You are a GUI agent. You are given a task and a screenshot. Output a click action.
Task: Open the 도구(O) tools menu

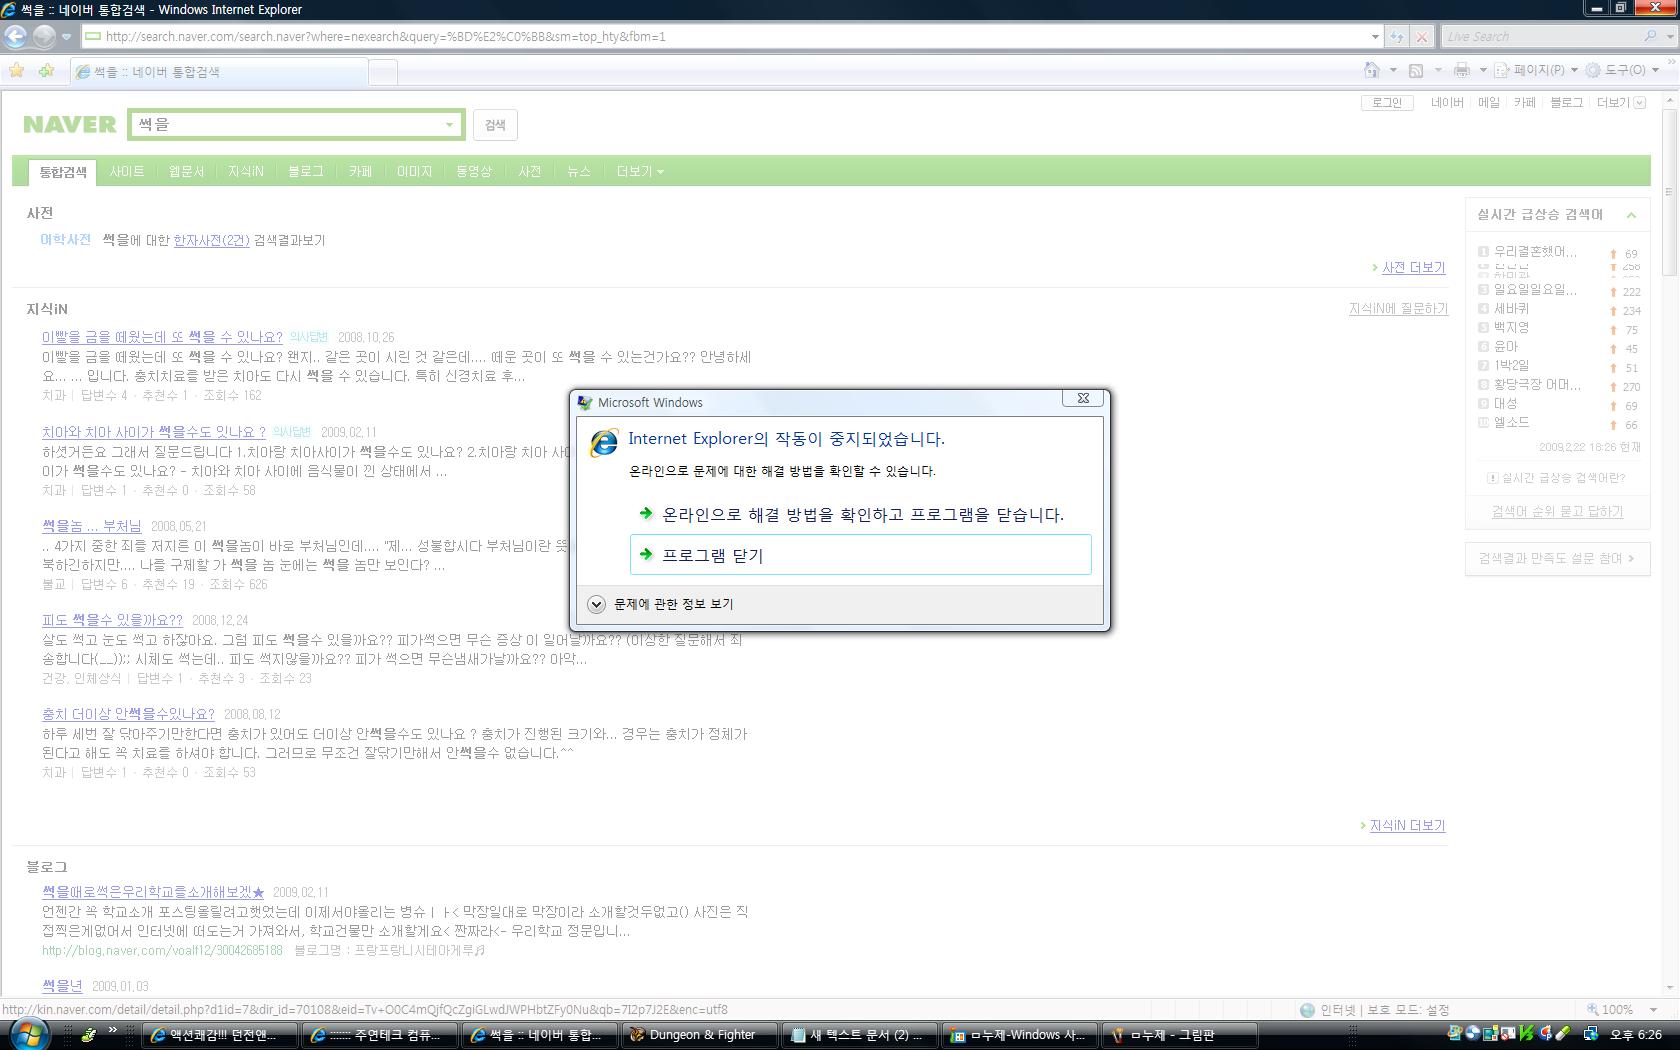[x=1625, y=70]
